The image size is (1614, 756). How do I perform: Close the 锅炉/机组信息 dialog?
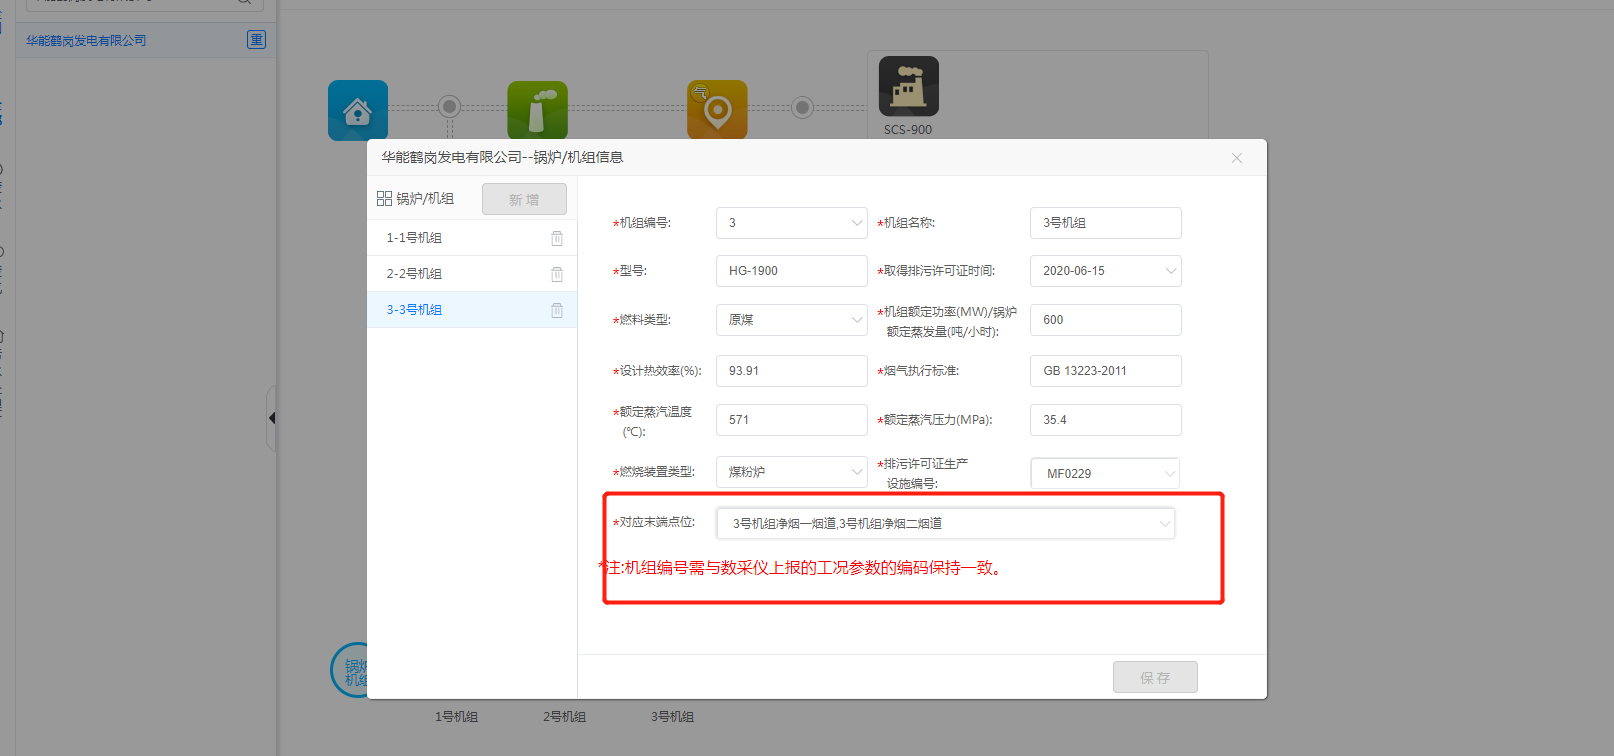click(1237, 158)
